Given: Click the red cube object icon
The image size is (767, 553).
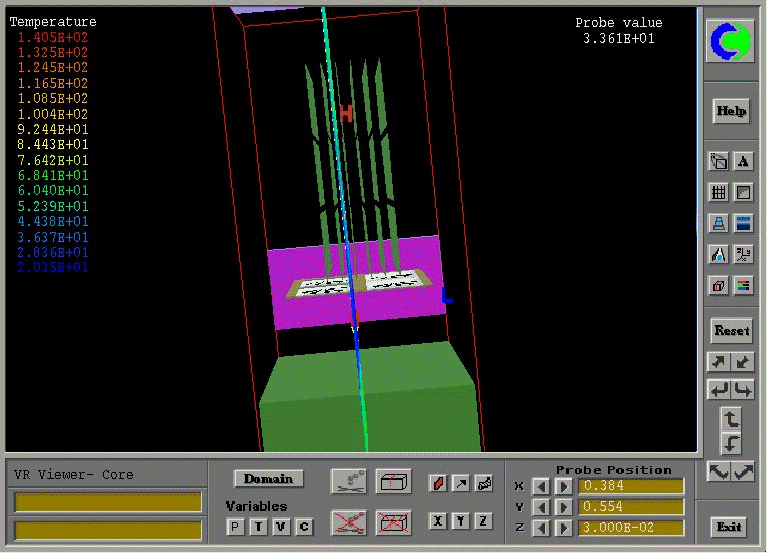Looking at the screenshot, I should (x=718, y=286).
